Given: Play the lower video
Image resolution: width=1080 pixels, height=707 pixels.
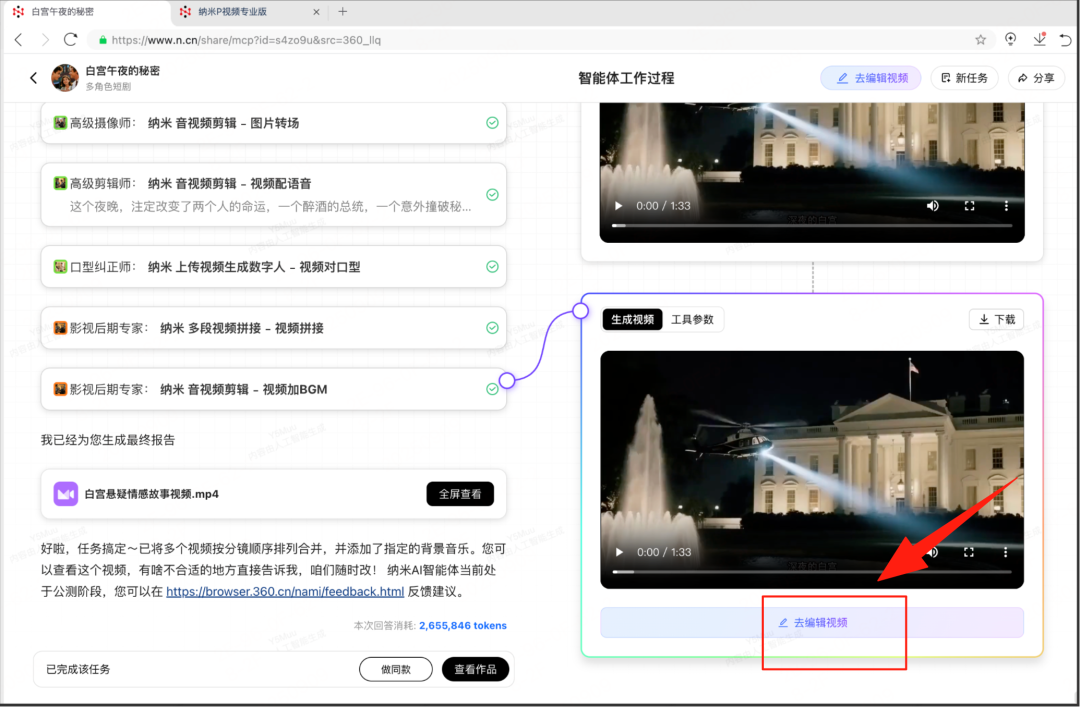Looking at the screenshot, I should (619, 552).
